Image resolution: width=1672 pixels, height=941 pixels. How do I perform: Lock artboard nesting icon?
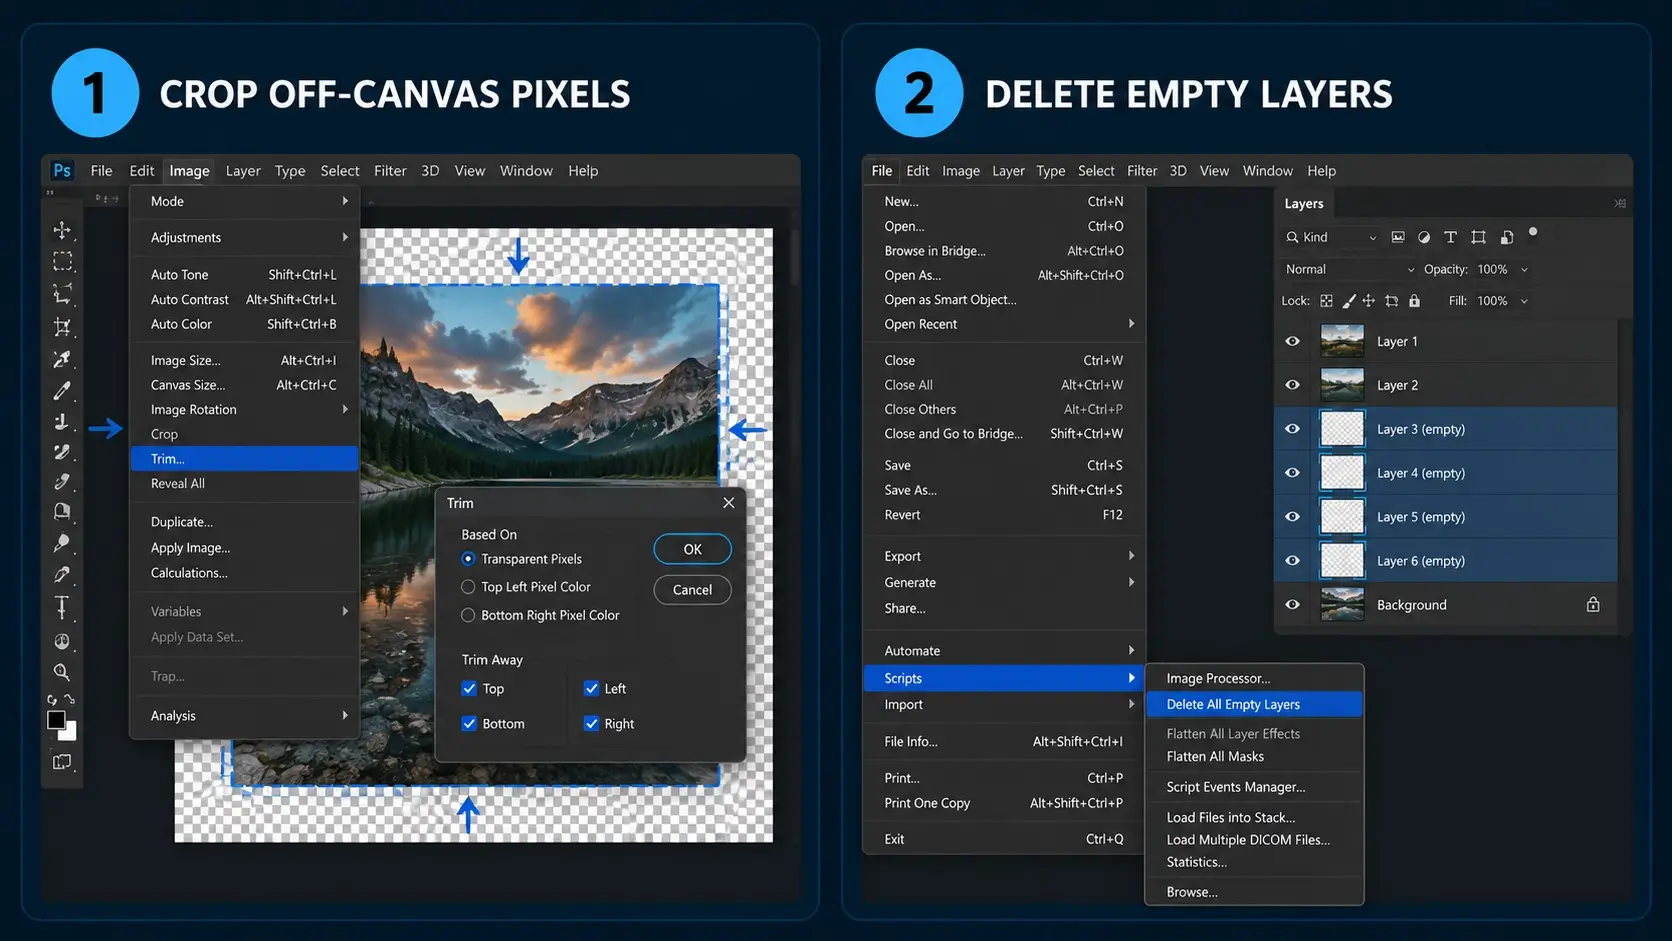click(x=1391, y=300)
